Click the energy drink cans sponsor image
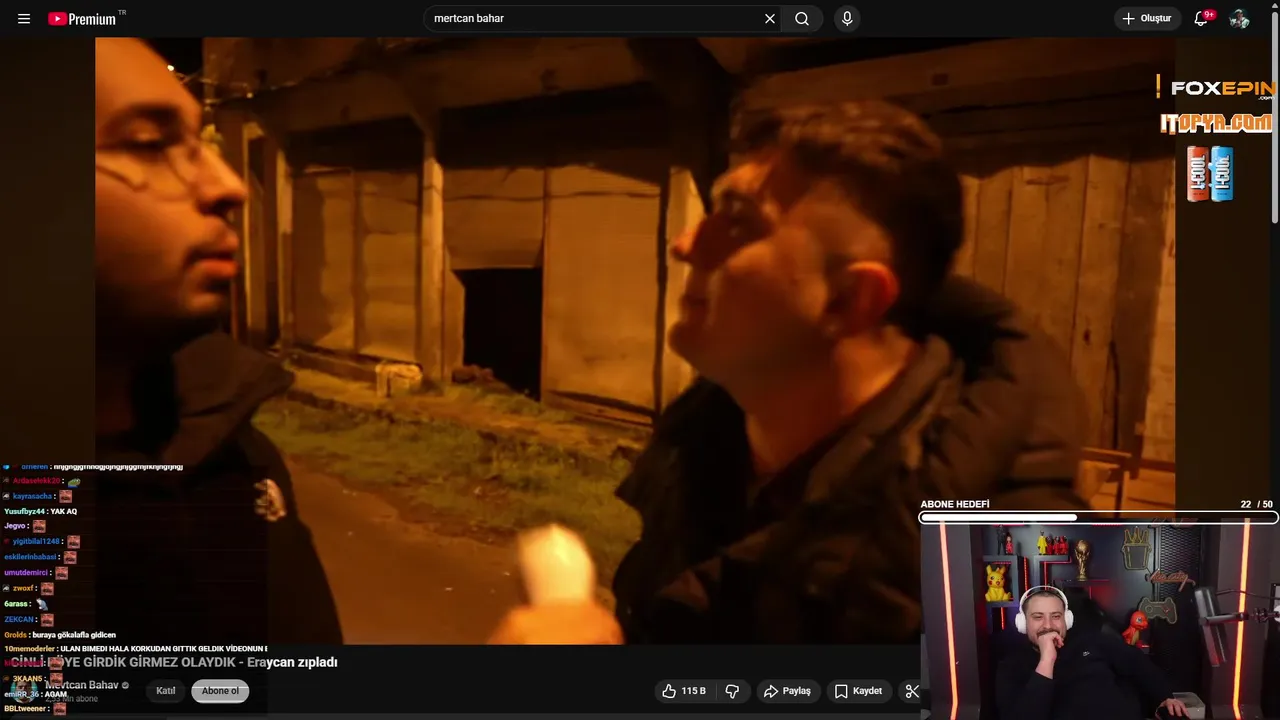 point(1210,174)
